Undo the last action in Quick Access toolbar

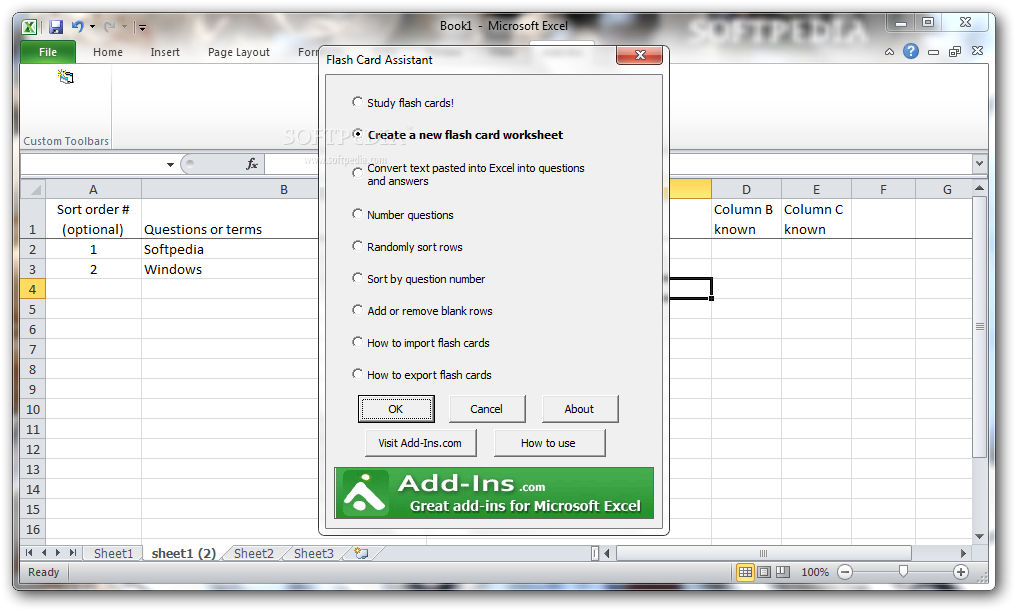[x=78, y=27]
